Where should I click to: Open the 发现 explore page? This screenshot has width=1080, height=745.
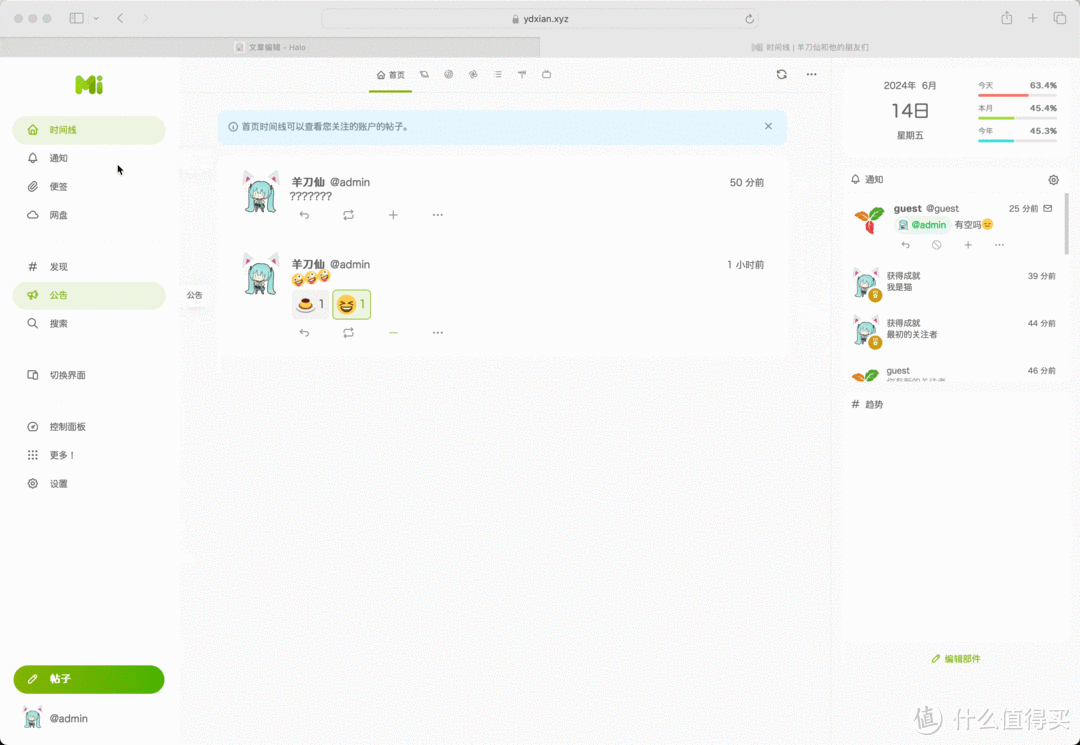tap(57, 266)
